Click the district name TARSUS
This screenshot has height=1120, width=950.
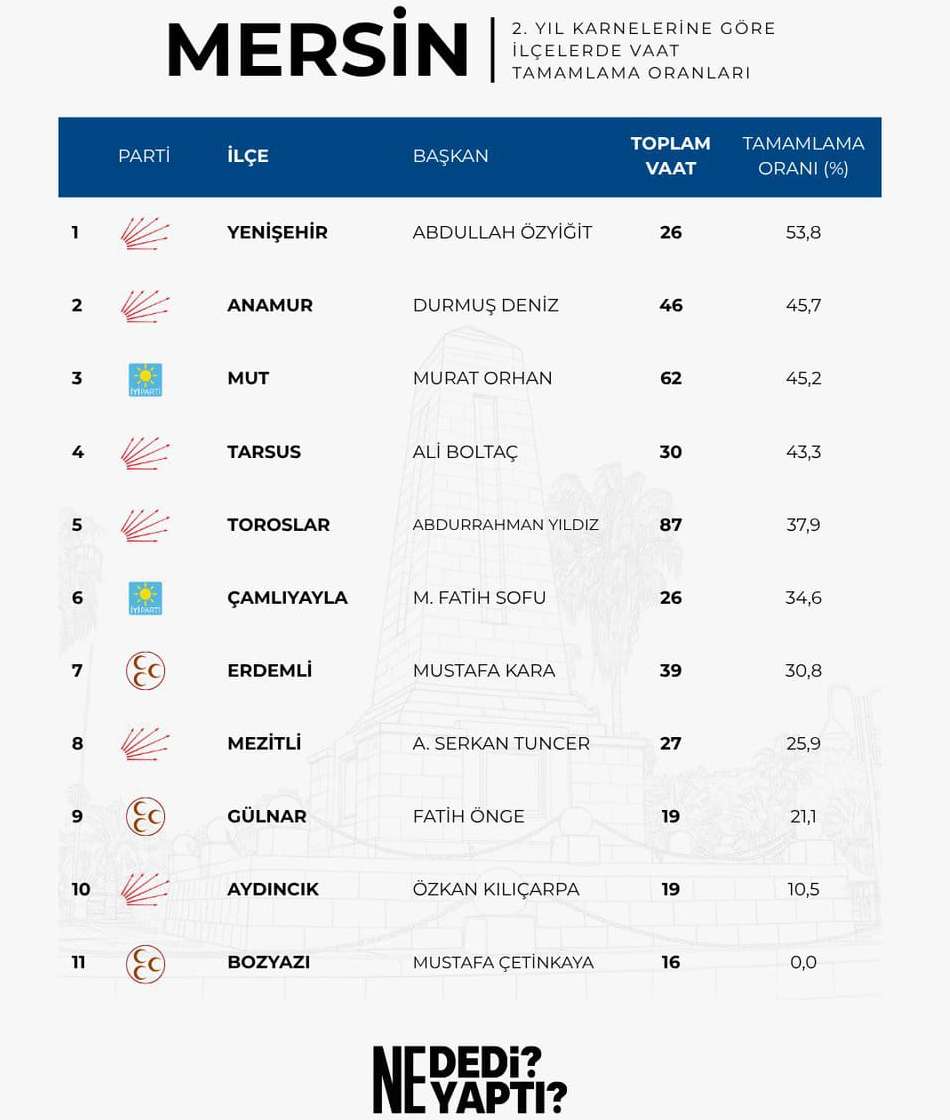tap(264, 452)
